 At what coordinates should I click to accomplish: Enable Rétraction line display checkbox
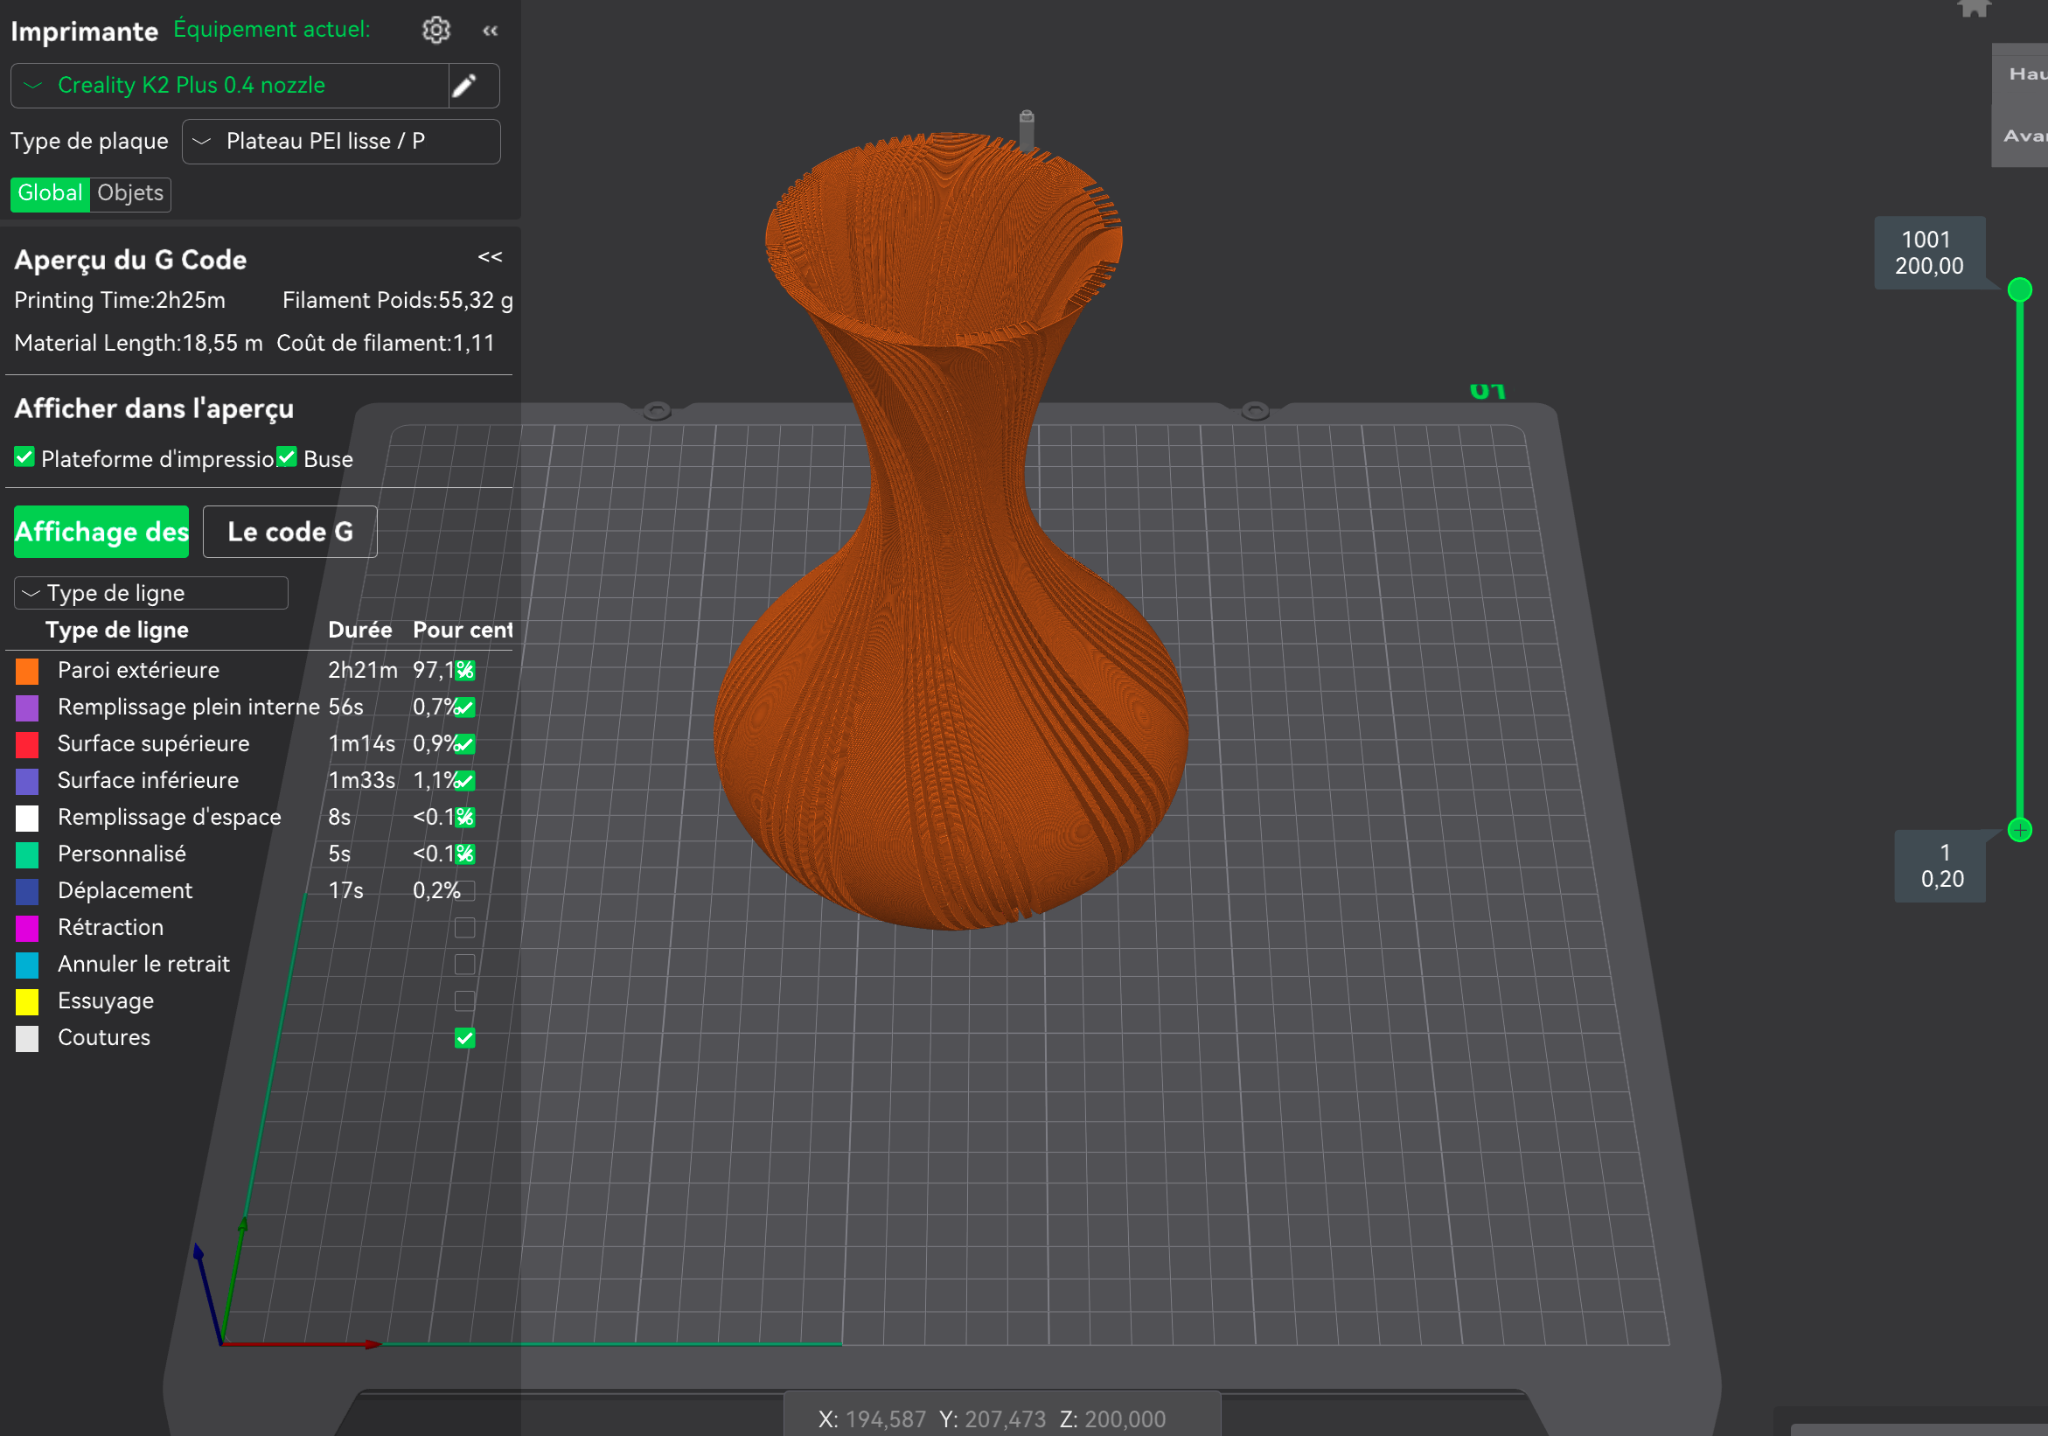[465, 928]
